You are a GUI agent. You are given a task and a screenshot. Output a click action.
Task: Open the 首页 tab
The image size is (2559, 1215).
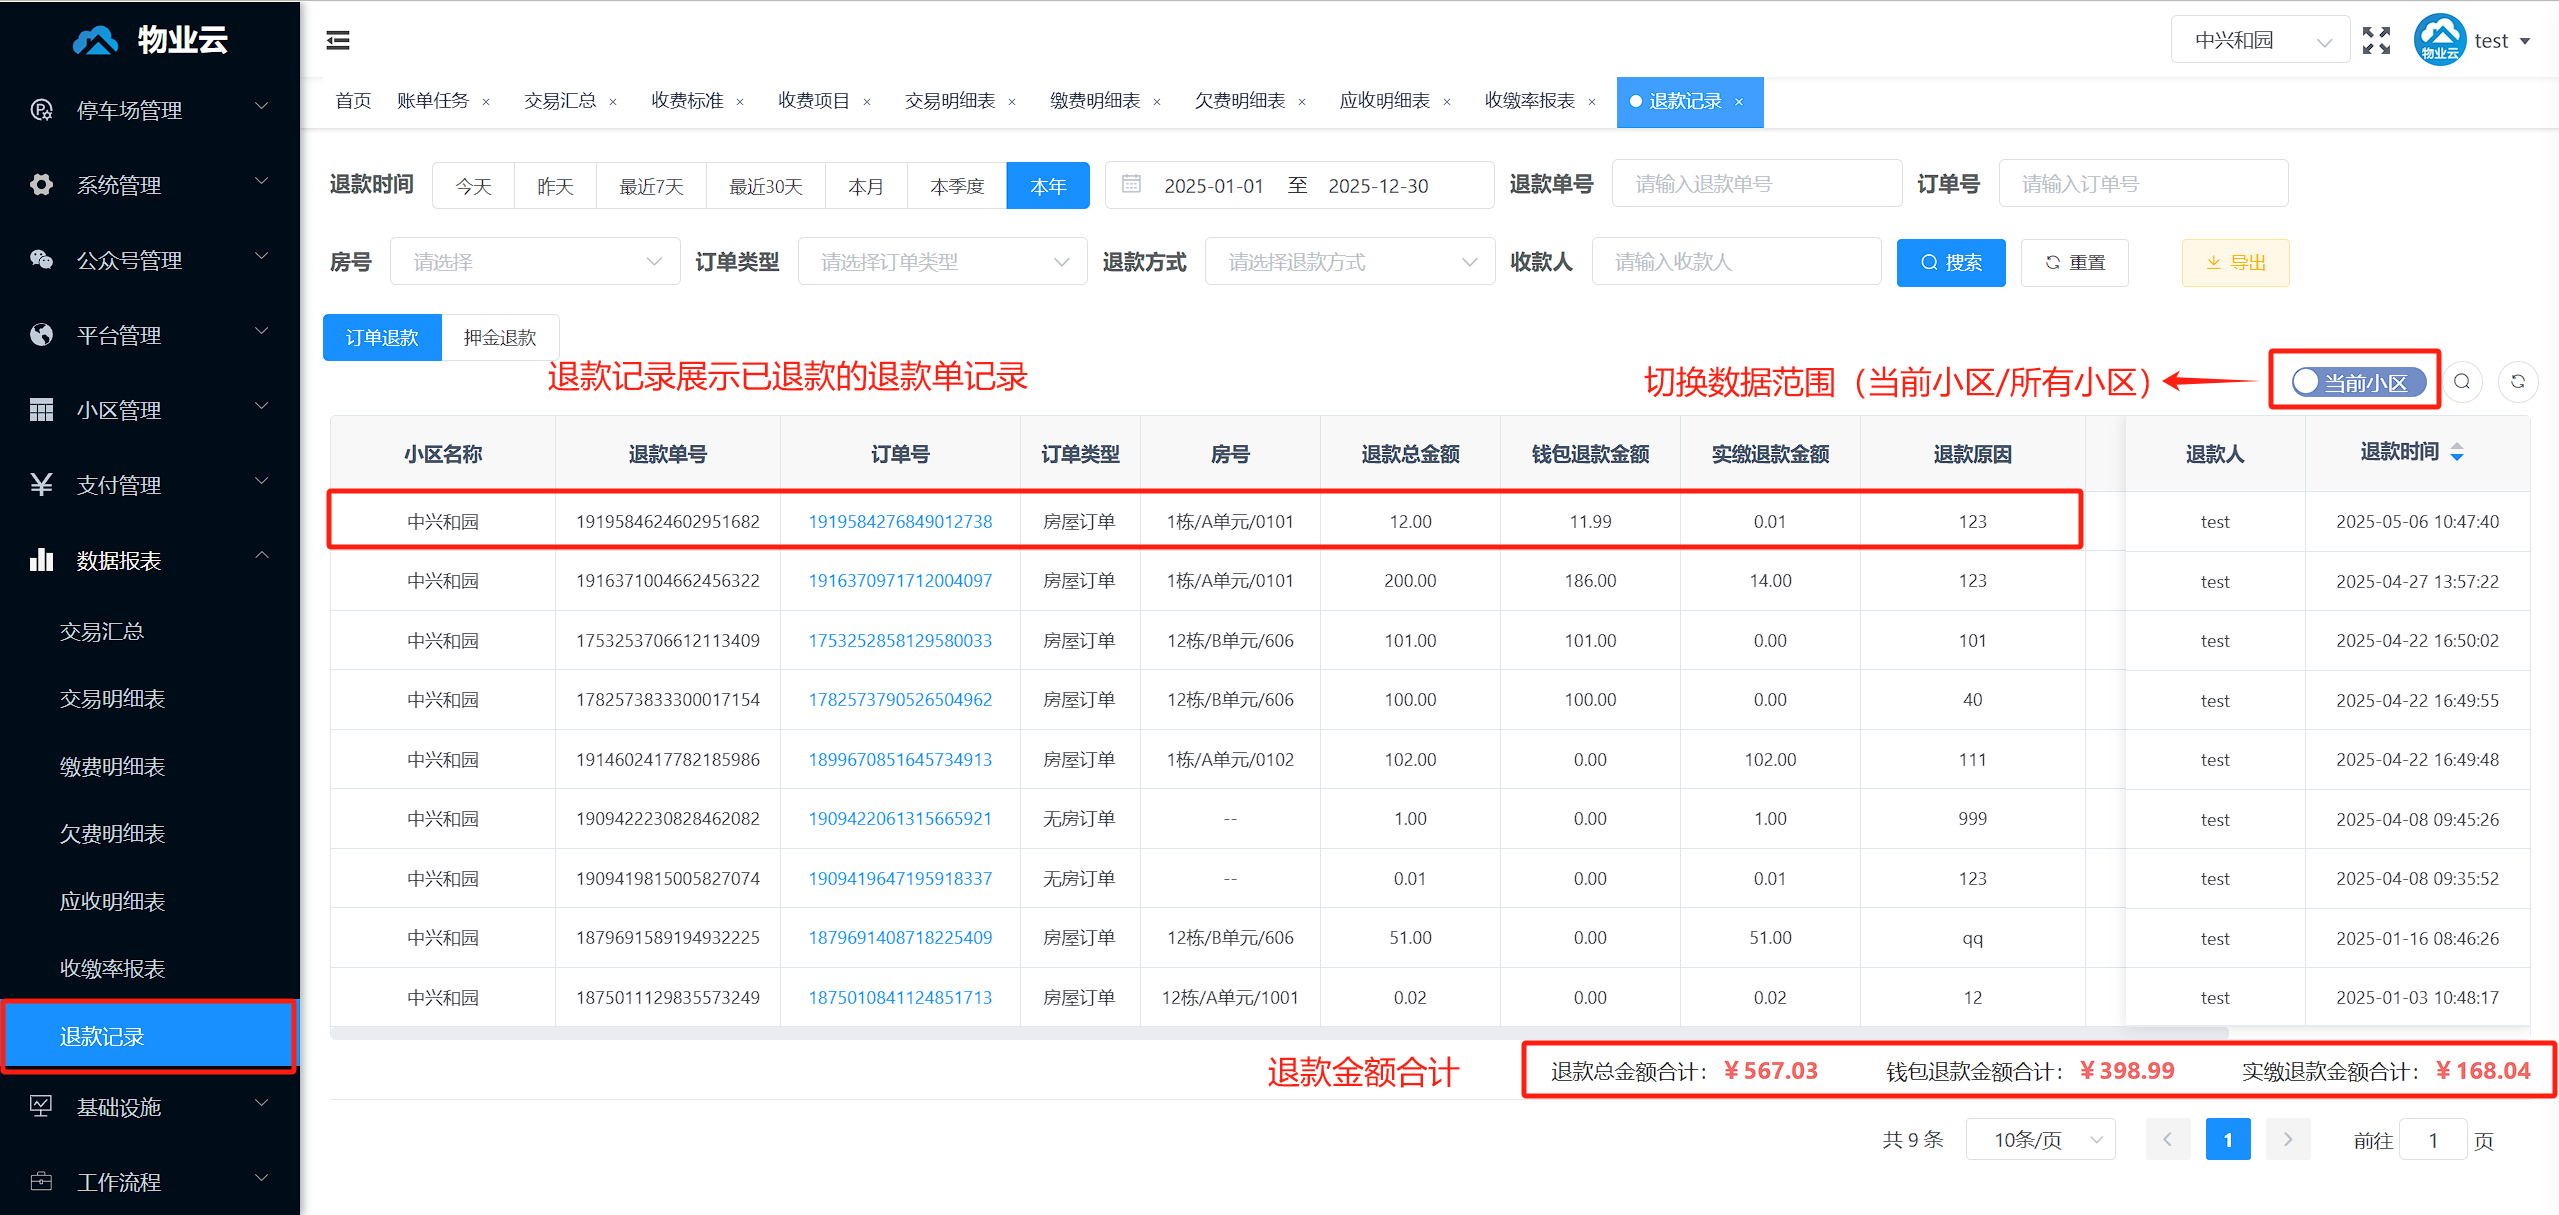pos(353,101)
